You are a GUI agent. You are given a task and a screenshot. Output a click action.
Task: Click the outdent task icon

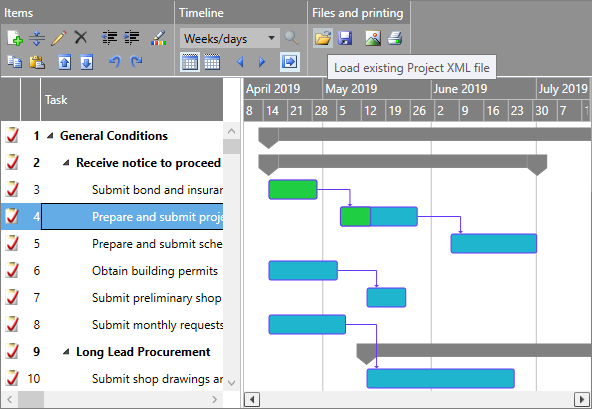pos(109,38)
